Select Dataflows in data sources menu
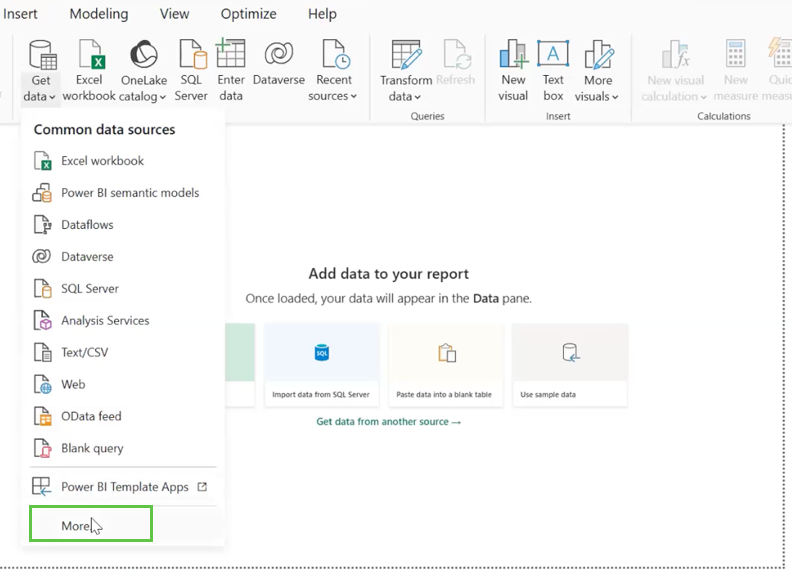 (x=123, y=225)
